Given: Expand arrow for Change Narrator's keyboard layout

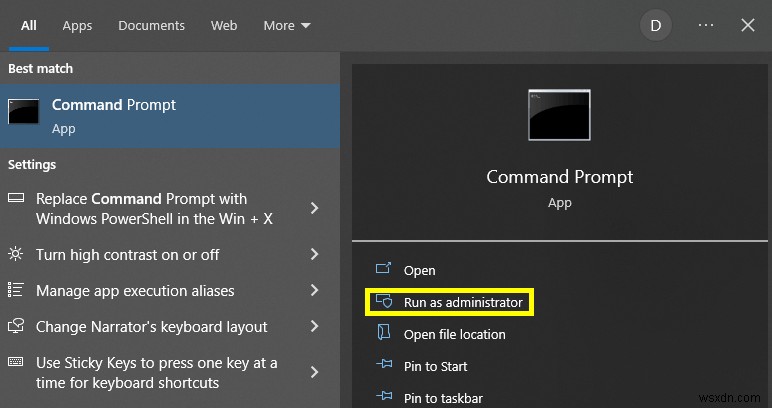Looking at the screenshot, I should point(314,327).
